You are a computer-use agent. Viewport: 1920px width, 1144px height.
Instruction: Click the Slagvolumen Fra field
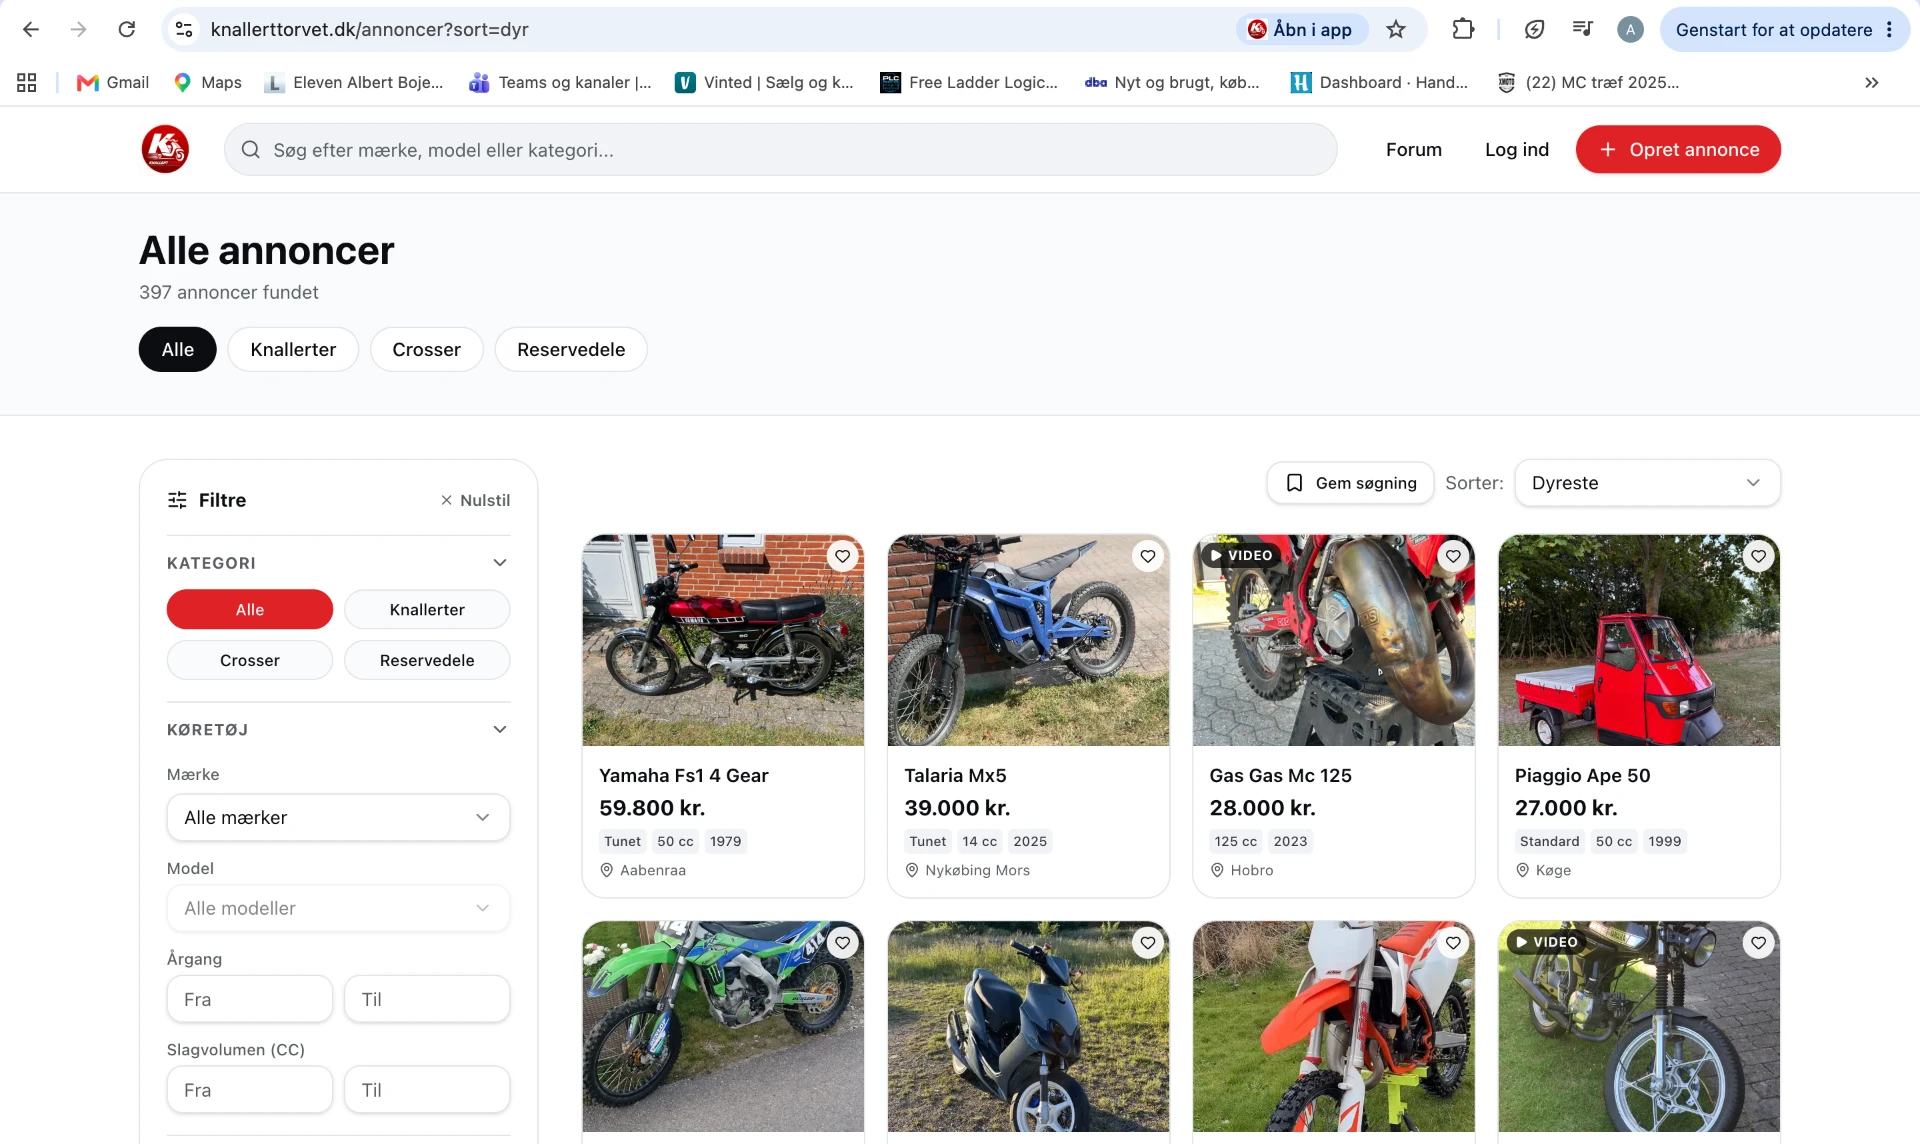point(250,1090)
